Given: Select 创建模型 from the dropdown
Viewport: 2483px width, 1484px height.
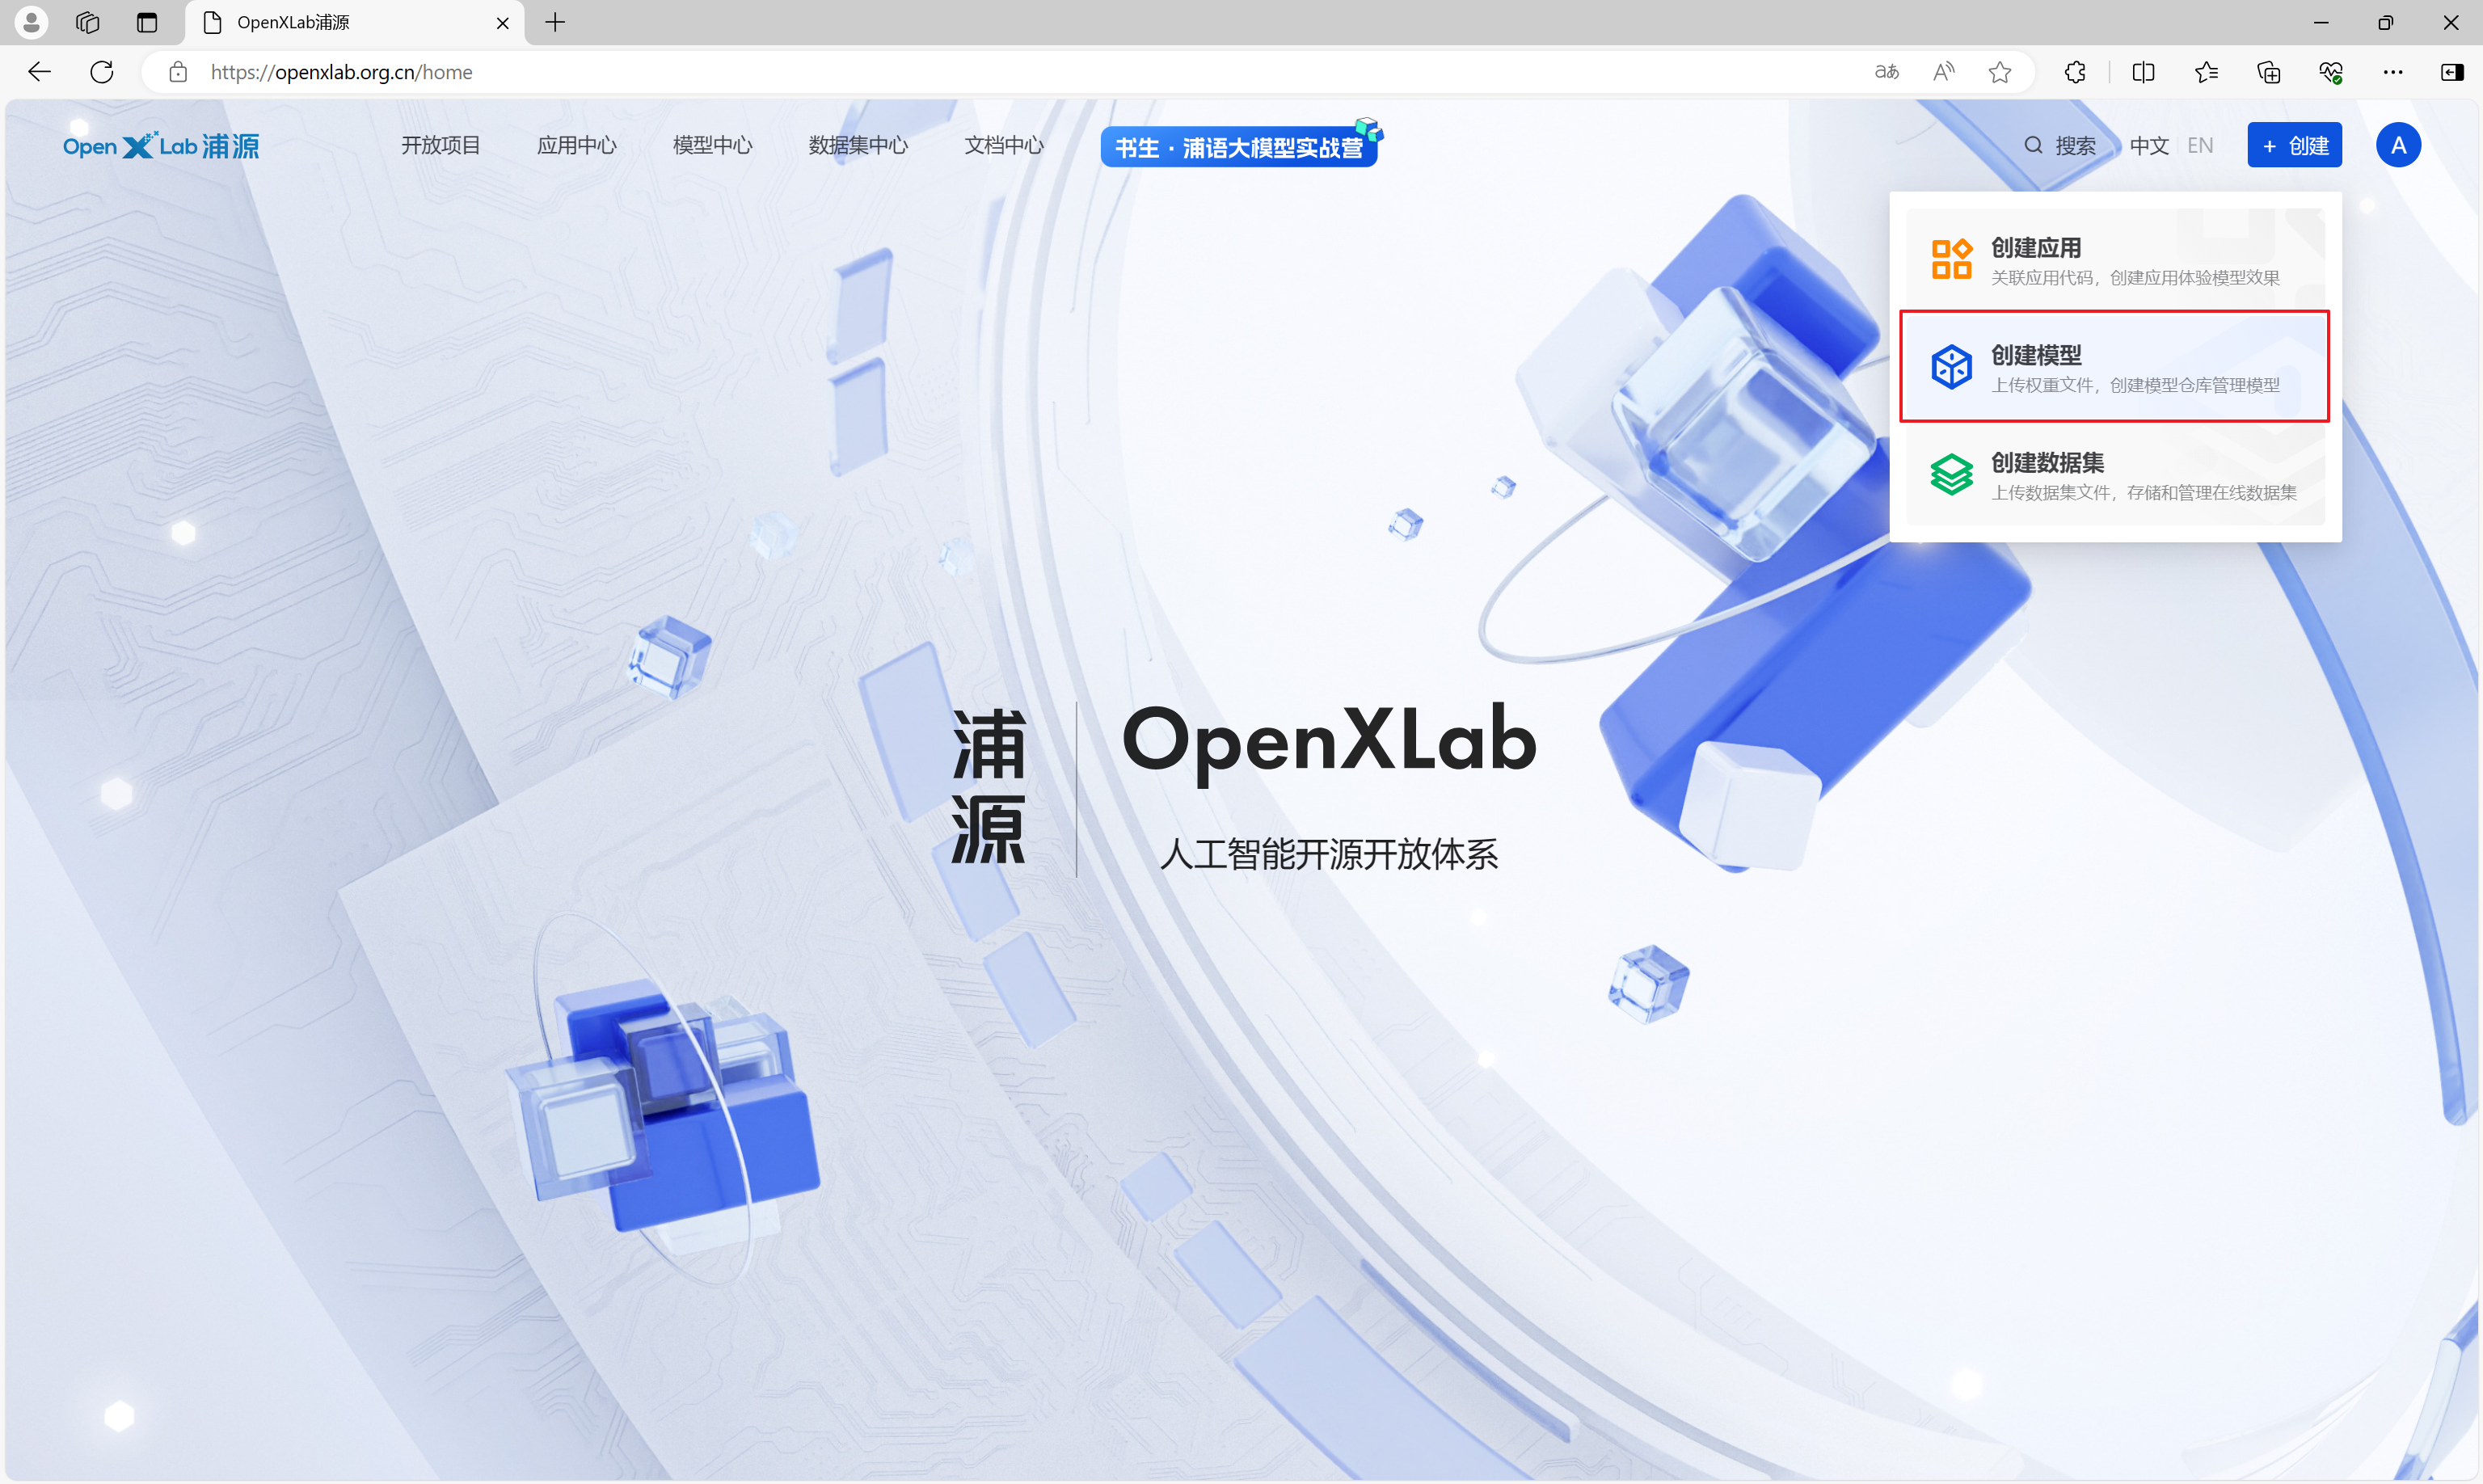Looking at the screenshot, I should pos(2115,367).
